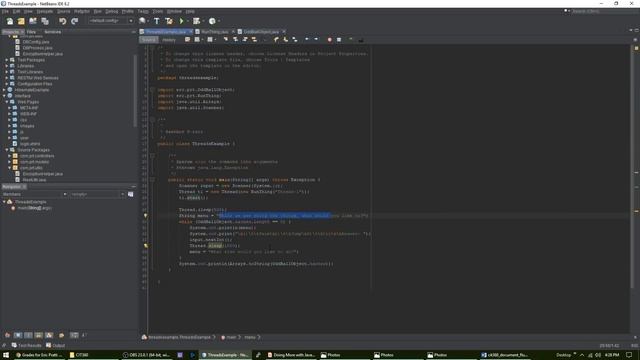The height and width of the screenshot is (360, 640).
Task: Run the project with green arrow
Action: [182, 21]
